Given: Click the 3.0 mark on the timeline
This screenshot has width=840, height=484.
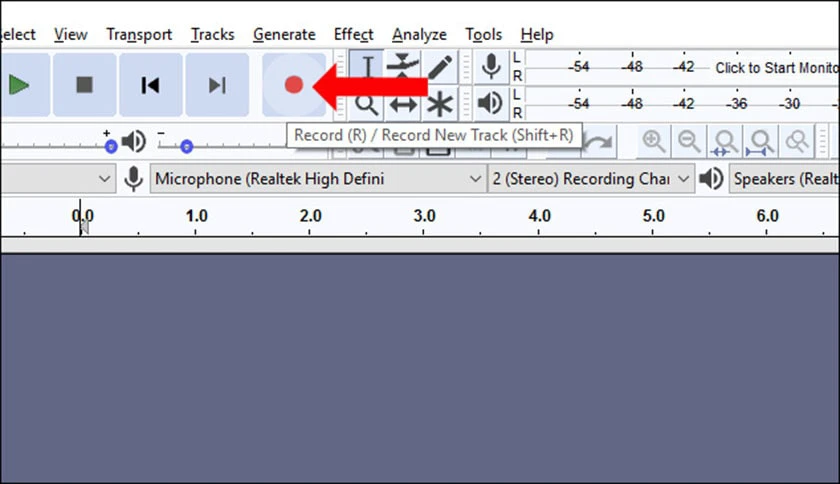Looking at the screenshot, I should coord(424,216).
